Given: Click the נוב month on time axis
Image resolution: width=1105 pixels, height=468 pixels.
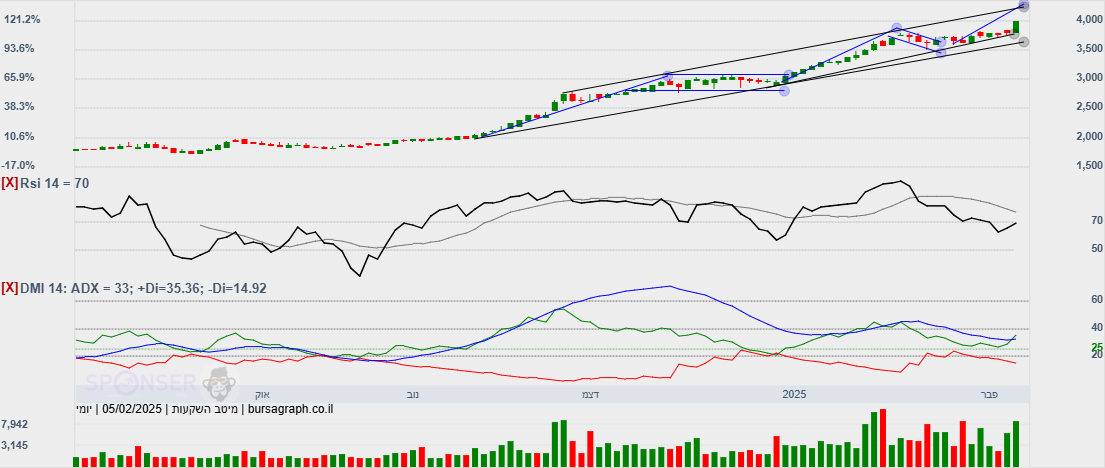Looking at the screenshot, I should (413, 394).
